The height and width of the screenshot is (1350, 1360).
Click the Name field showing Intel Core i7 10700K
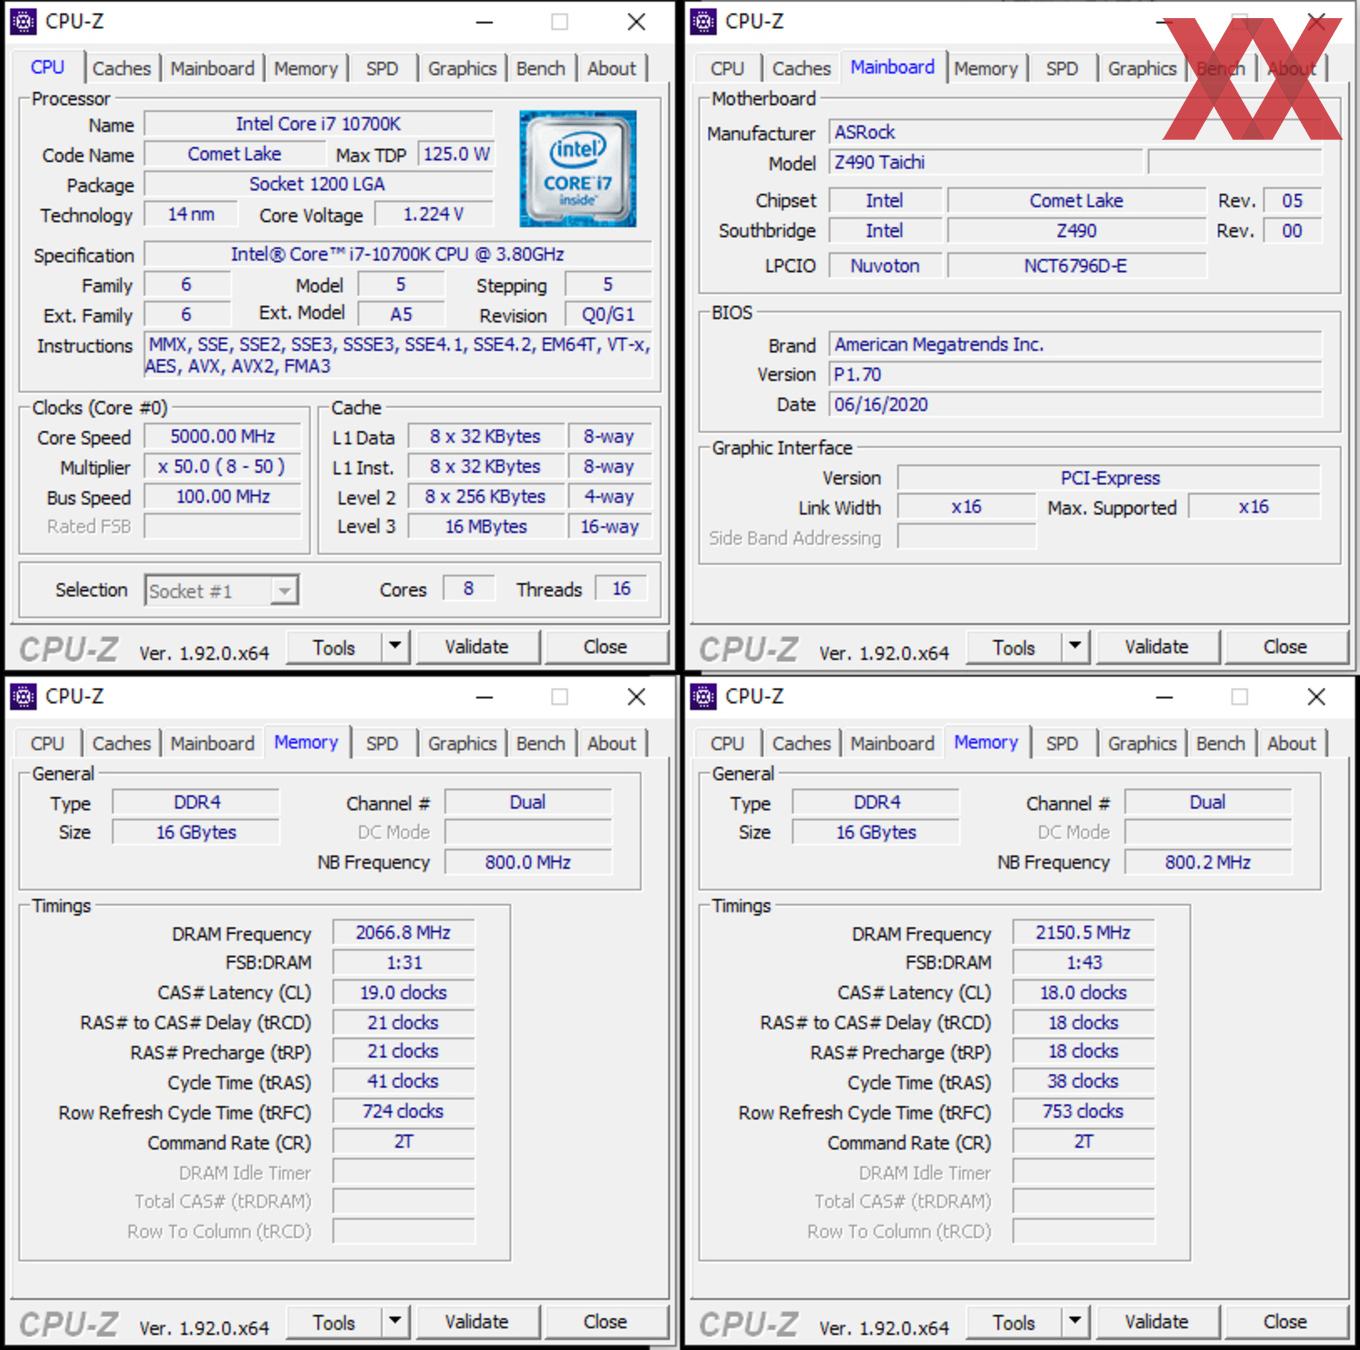click(319, 124)
